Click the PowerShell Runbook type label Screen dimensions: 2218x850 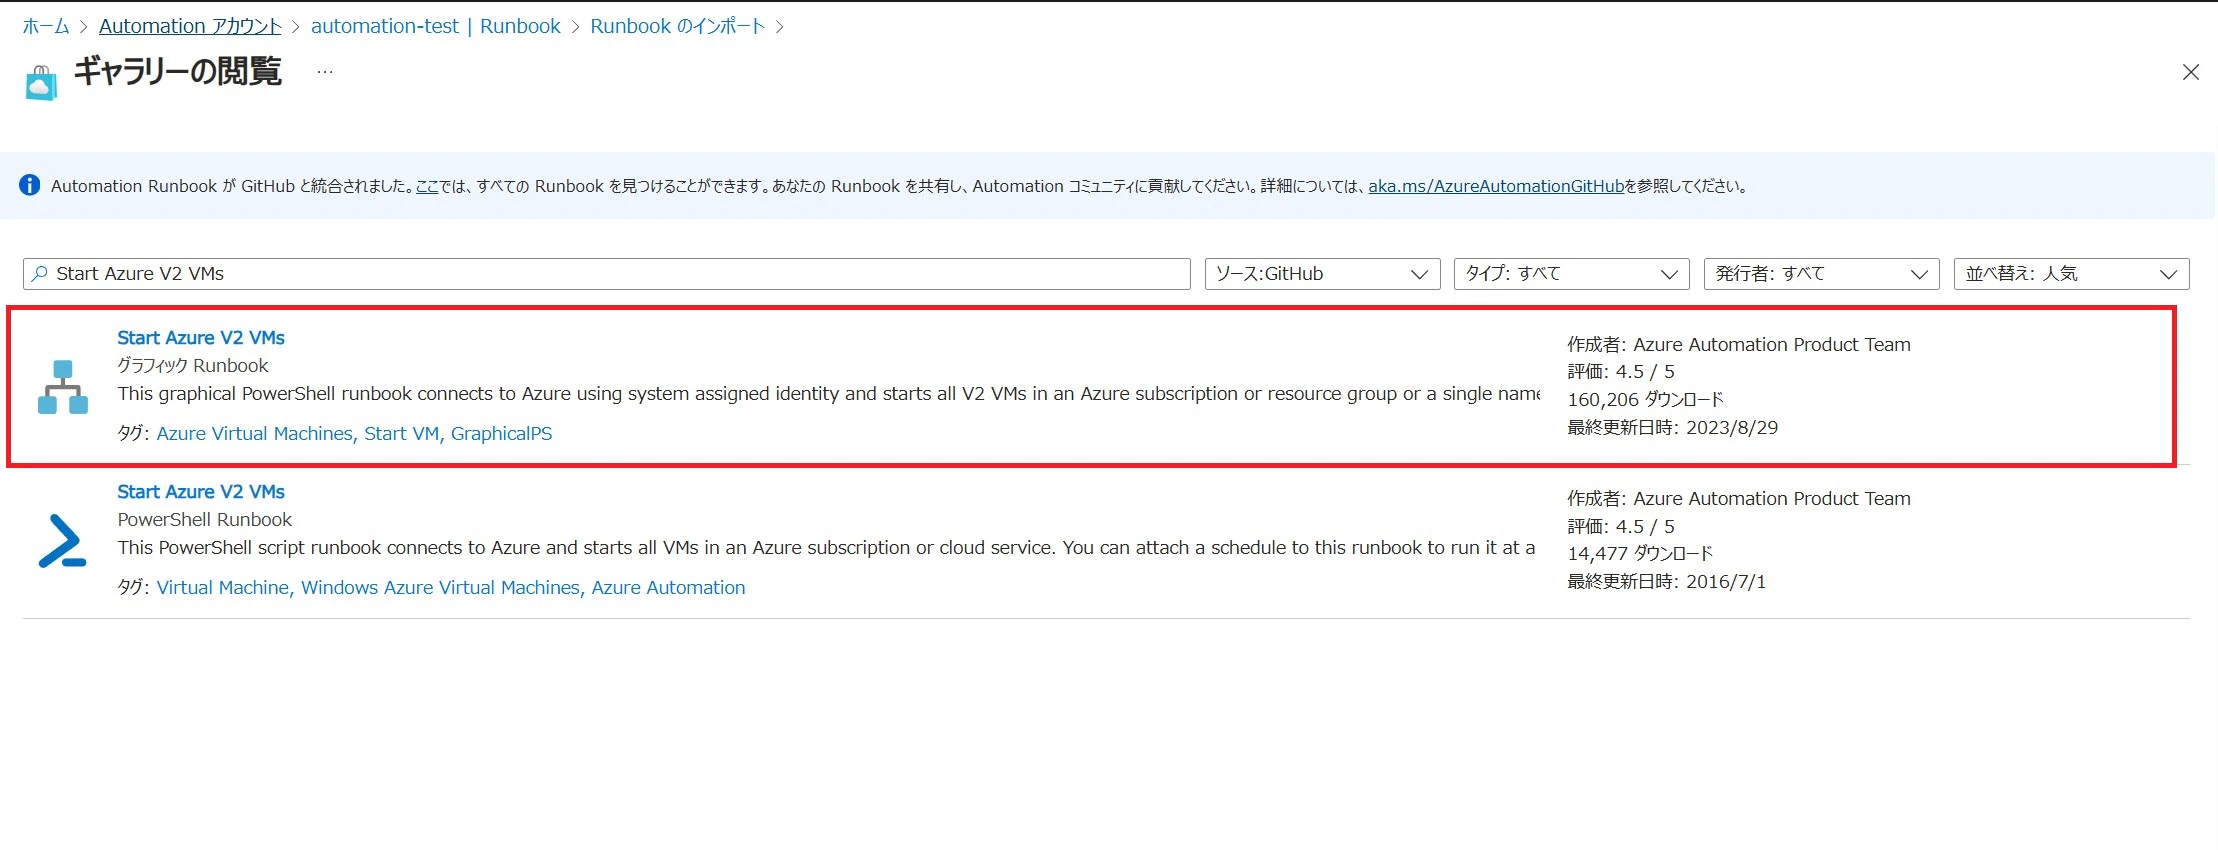(205, 520)
